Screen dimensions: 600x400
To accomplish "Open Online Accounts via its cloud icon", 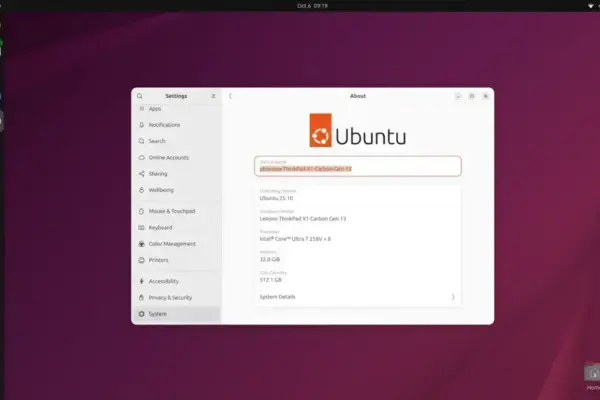I will [142, 157].
